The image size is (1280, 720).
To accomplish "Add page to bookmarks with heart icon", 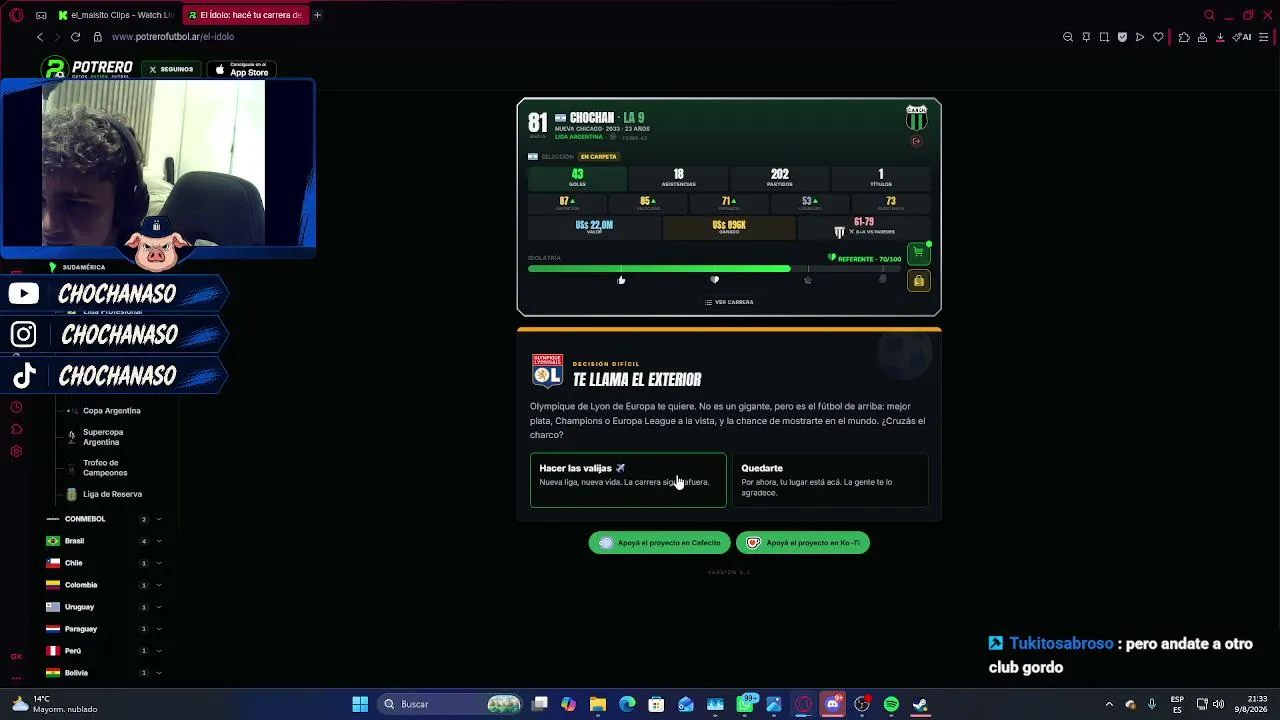I will pos(1158,37).
